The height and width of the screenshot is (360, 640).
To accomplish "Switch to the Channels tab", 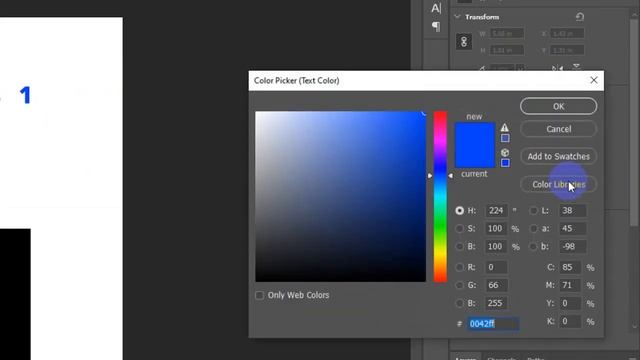I will [502, 358].
